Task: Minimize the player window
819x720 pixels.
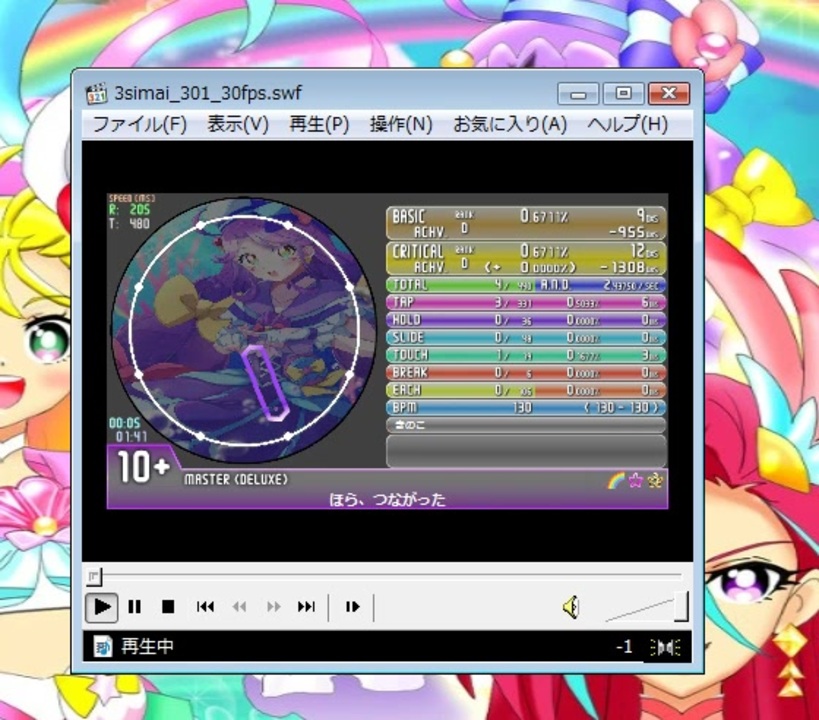Action: click(578, 94)
